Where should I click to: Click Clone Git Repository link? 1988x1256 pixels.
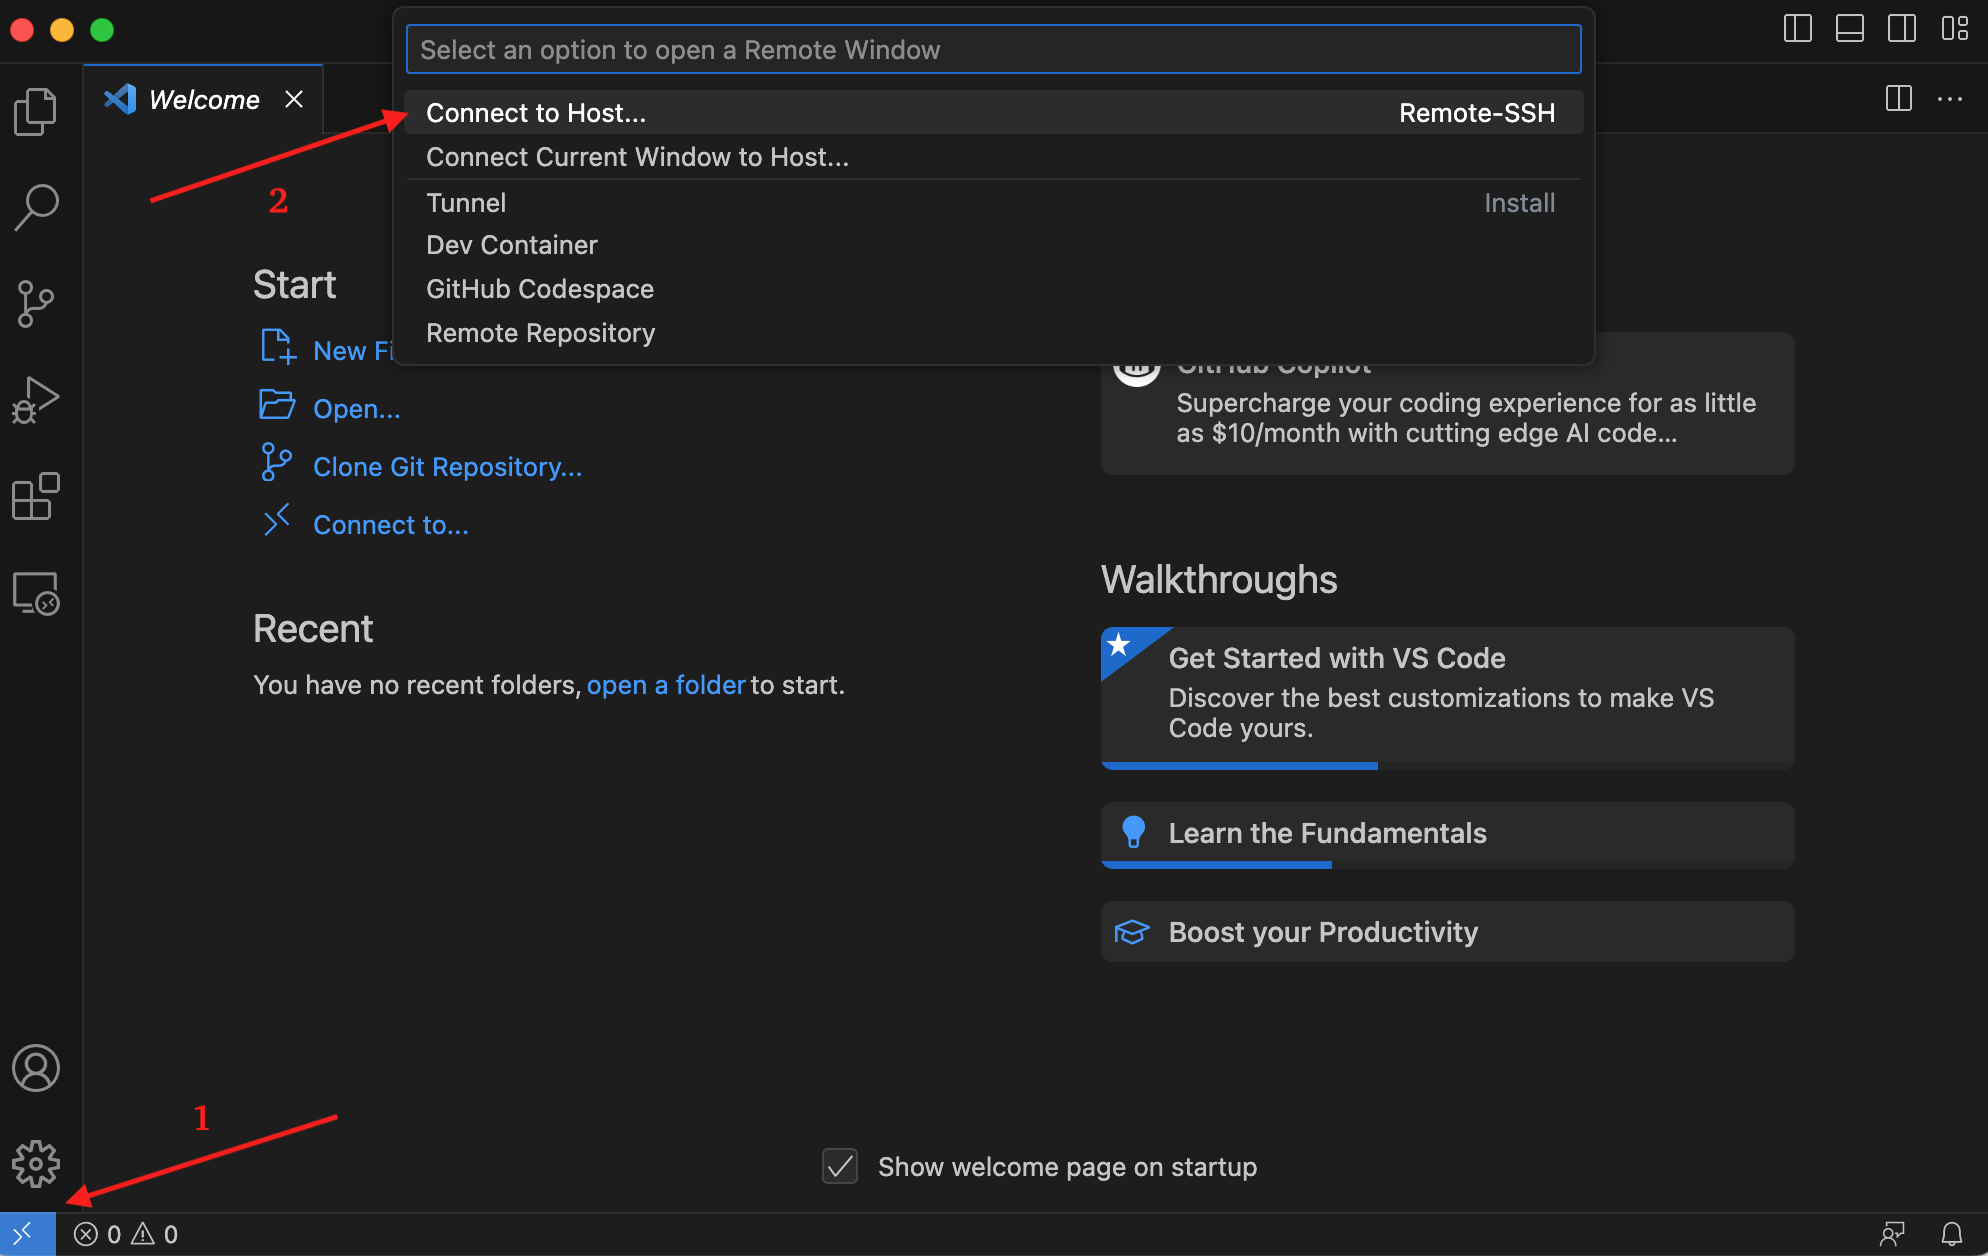(x=447, y=464)
